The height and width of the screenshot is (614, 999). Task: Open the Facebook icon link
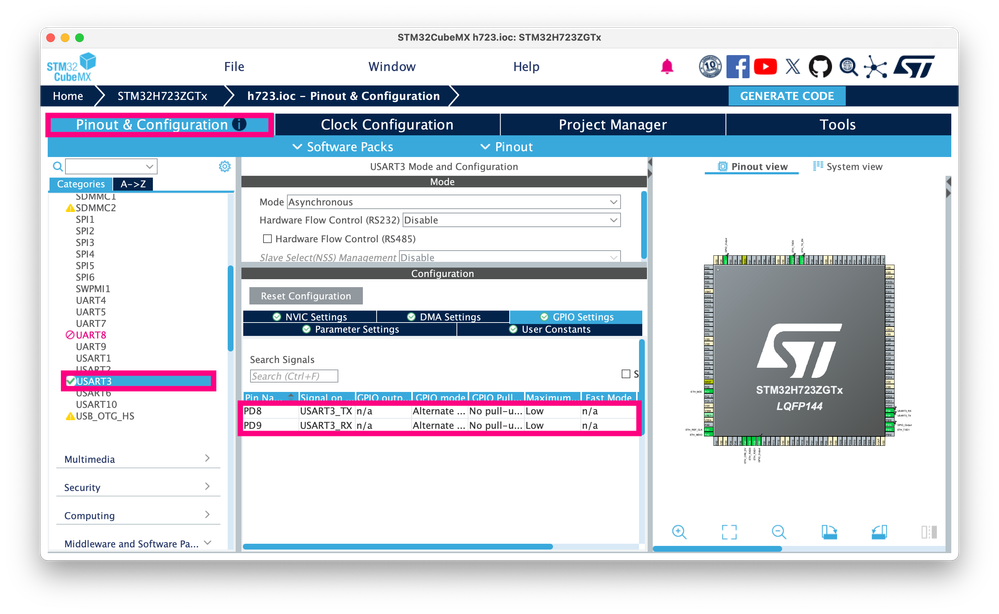point(738,66)
